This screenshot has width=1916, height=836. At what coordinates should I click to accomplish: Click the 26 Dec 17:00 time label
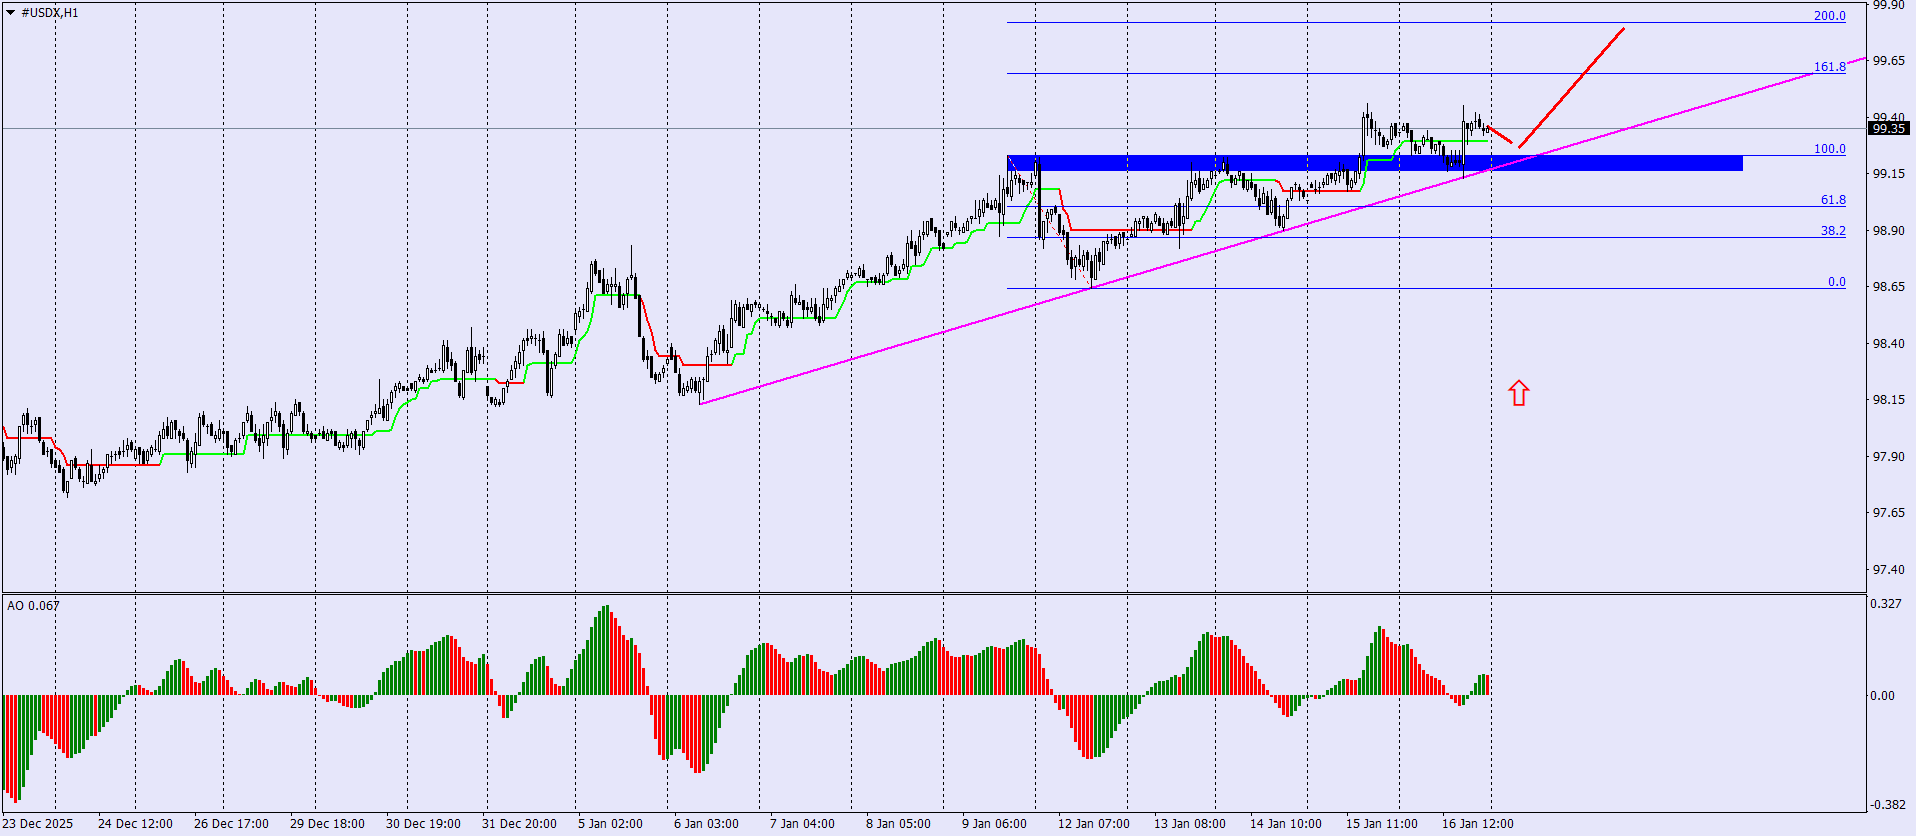231,824
